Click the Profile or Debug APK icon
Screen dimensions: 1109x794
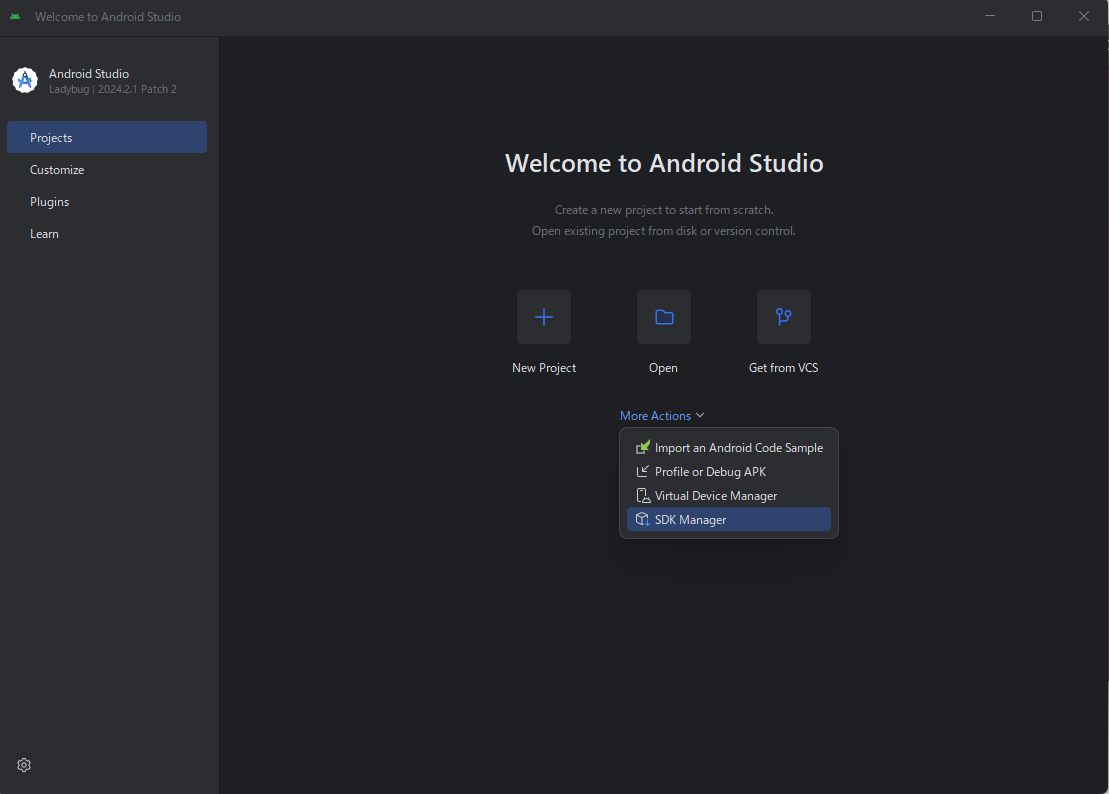tap(642, 472)
